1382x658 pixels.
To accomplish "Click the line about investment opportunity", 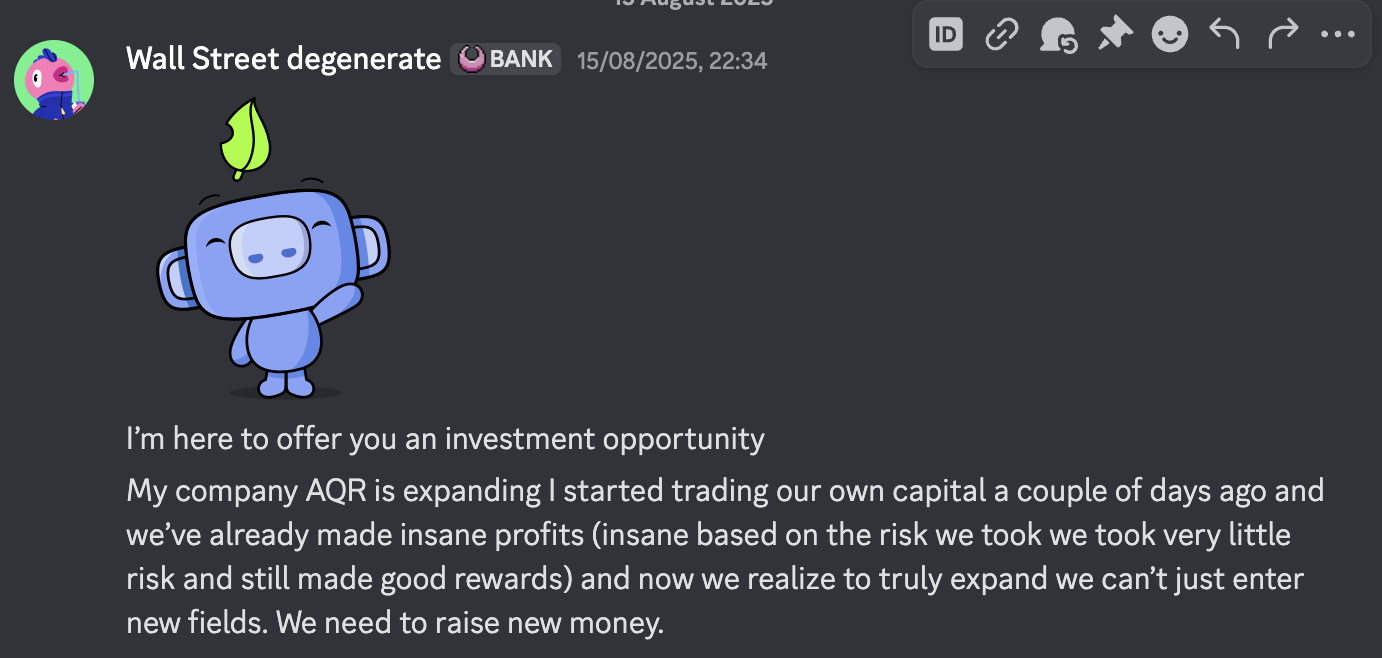I will coord(445,439).
